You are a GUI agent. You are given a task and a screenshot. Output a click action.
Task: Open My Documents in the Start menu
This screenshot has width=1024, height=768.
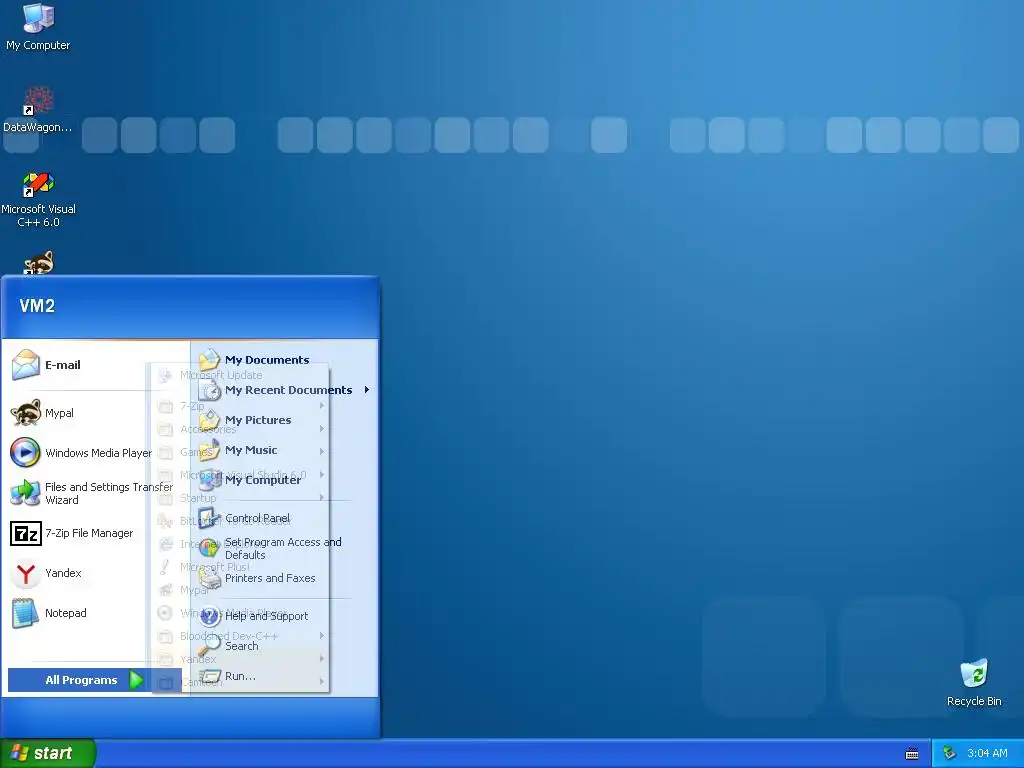coord(285,360)
